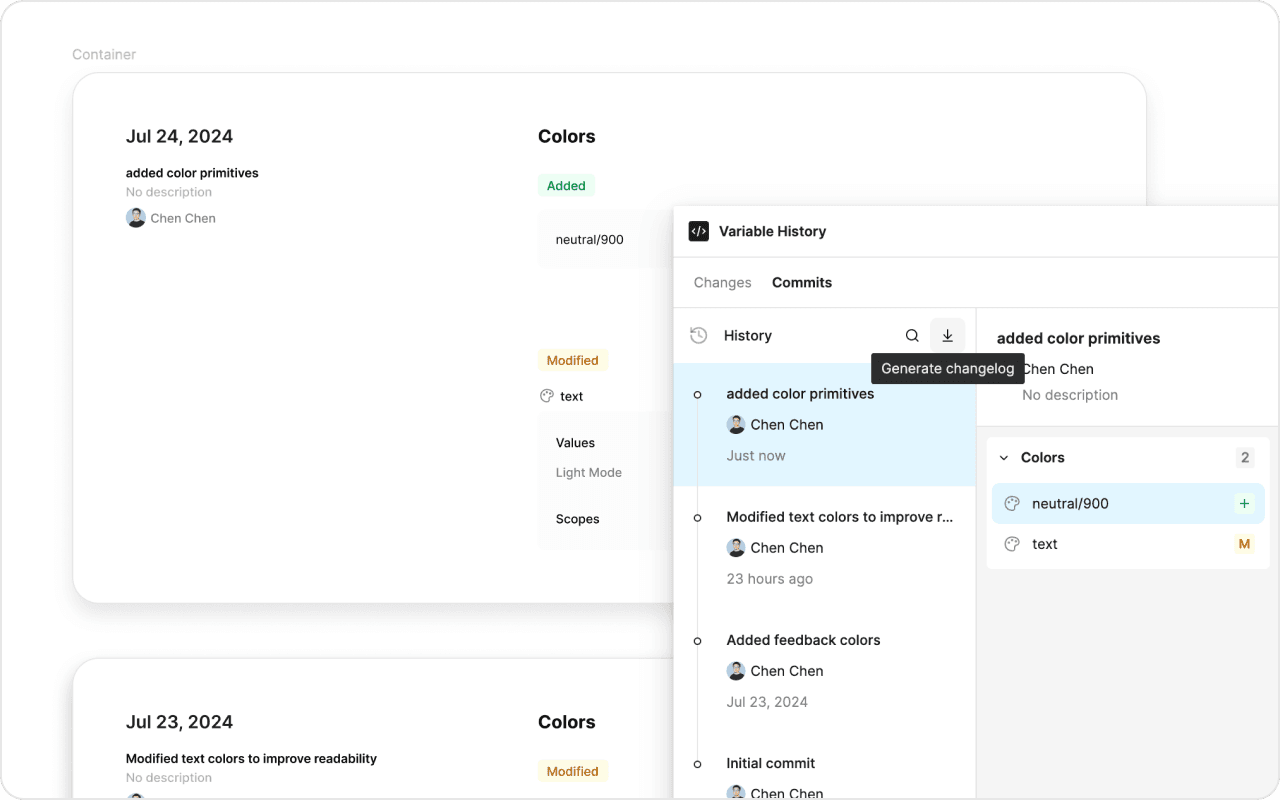
Task: Click the 23 hours ago timestamp
Action: pyautogui.click(x=770, y=579)
